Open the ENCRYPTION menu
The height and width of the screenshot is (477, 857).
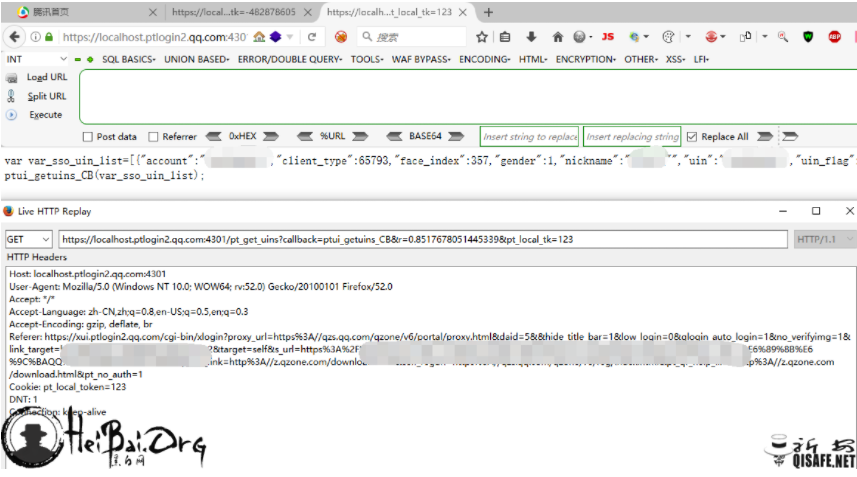585,59
